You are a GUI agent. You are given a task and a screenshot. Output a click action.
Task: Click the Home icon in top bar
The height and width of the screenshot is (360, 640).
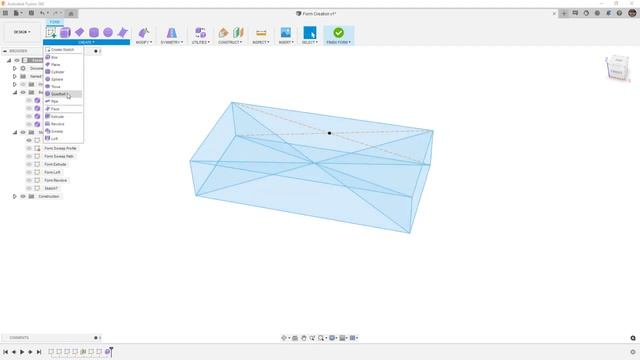click(71, 13)
